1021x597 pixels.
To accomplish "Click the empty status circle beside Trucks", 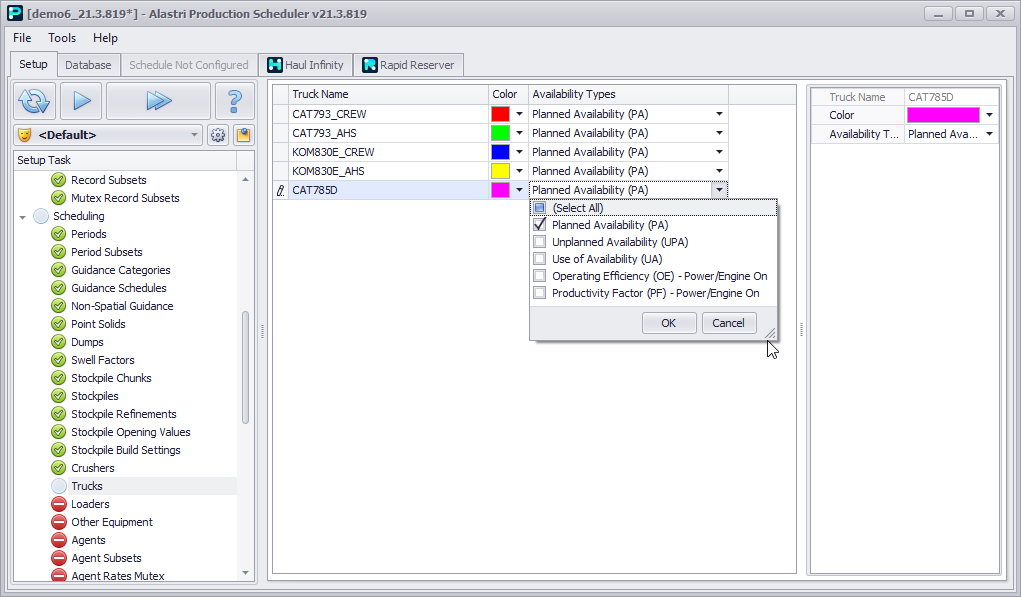I will pos(59,486).
